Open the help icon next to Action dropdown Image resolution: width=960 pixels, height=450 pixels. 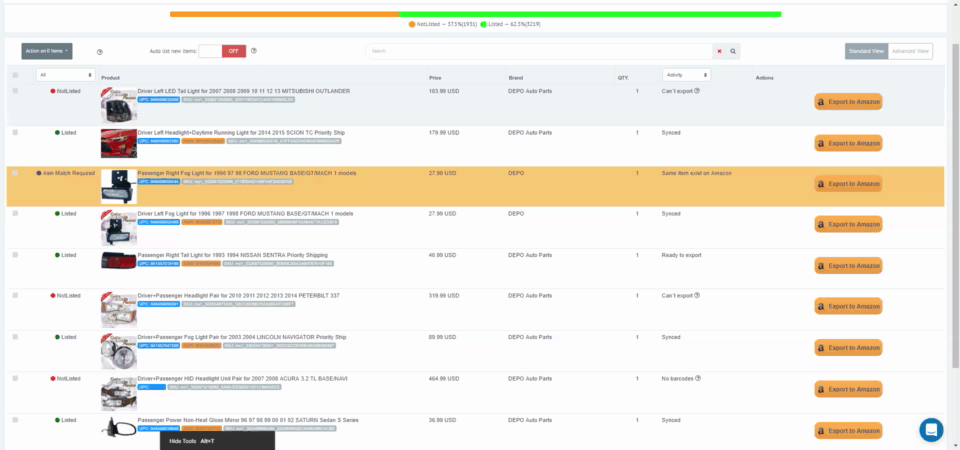[100, 52]
